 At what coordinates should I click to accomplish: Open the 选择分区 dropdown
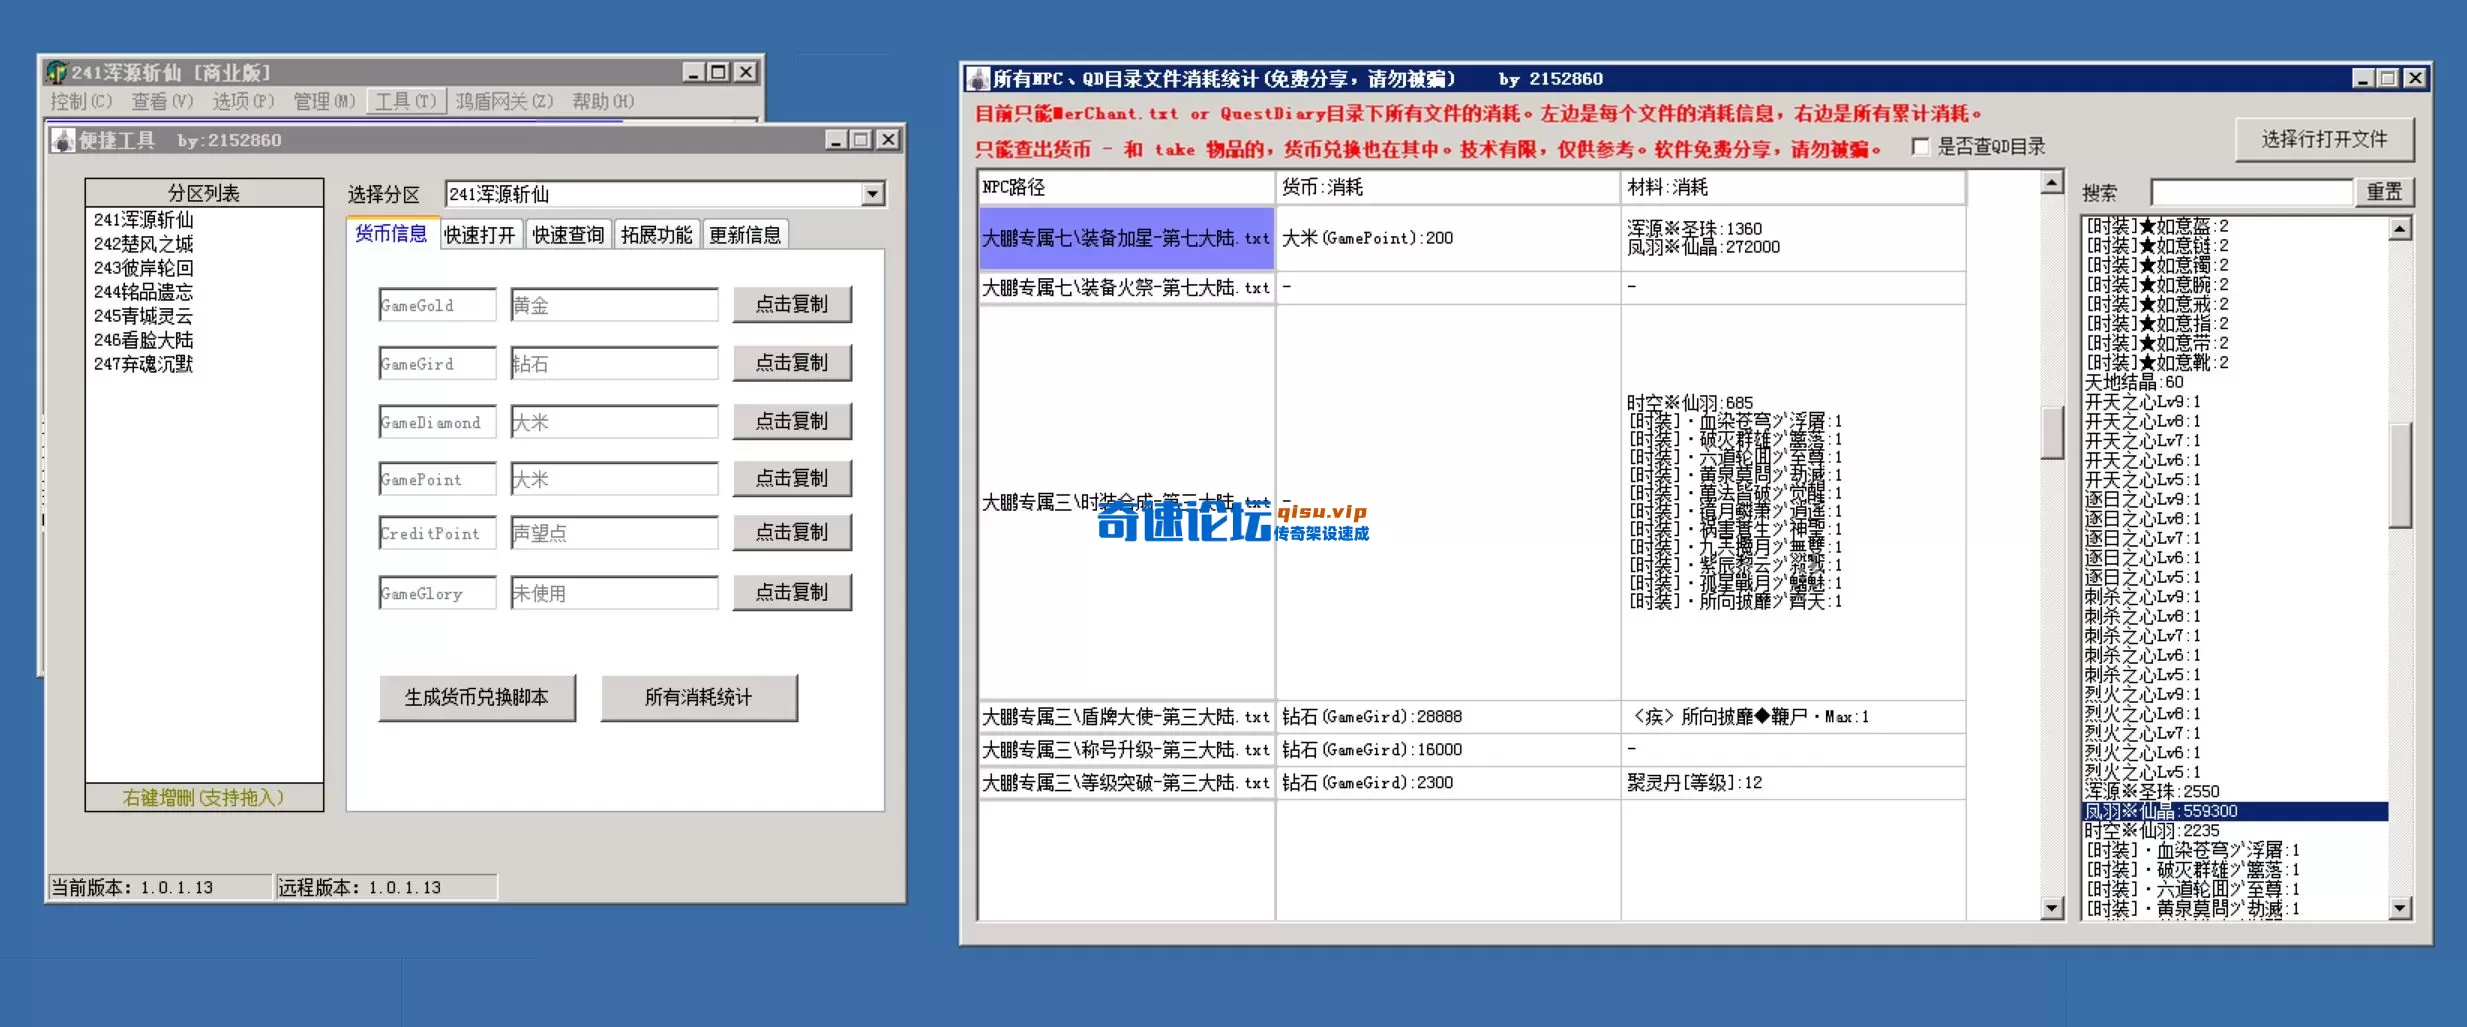(873, 193)
